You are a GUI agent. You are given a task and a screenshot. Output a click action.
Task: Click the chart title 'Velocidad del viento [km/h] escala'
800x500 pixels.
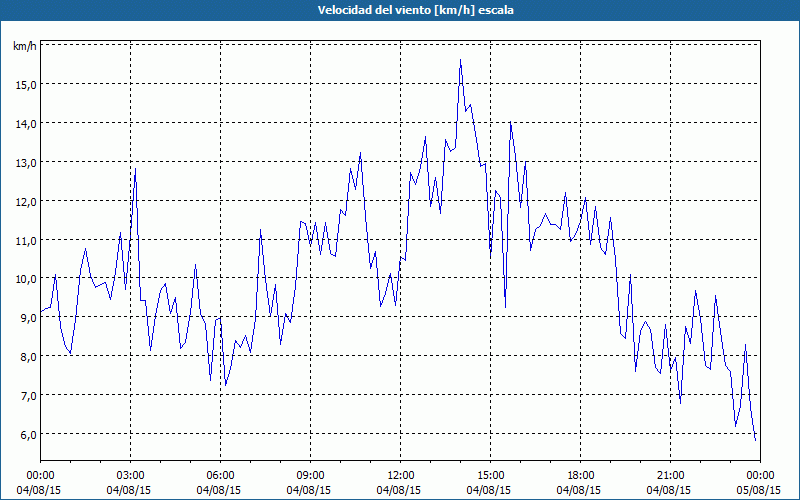(415, 10)
